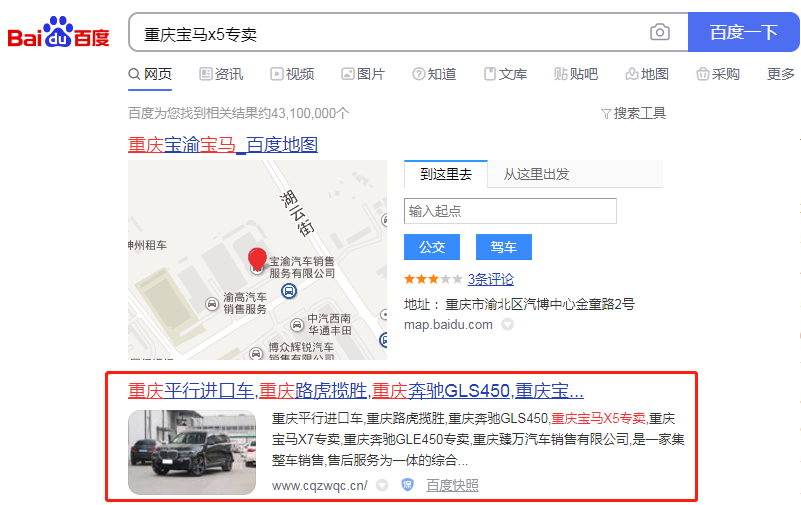Click the 输入起点 input field
801x505 pixels.
(510, 211)
